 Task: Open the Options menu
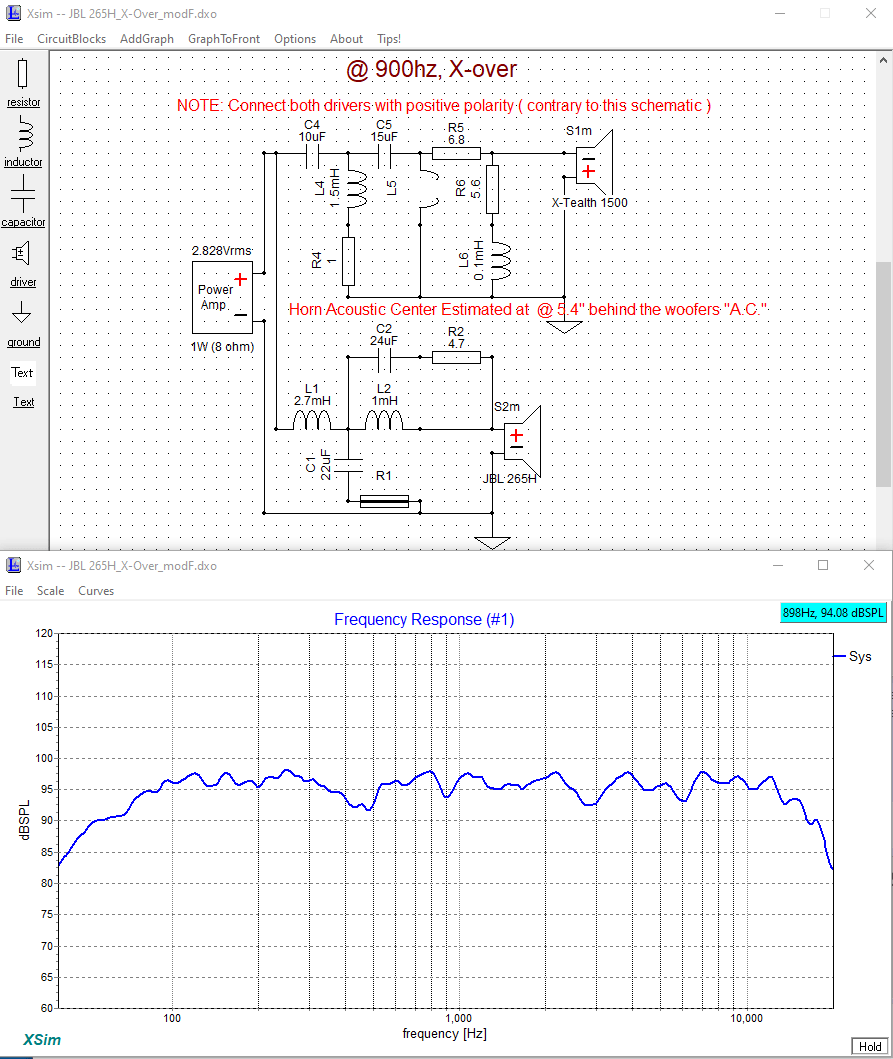[295, 39]
